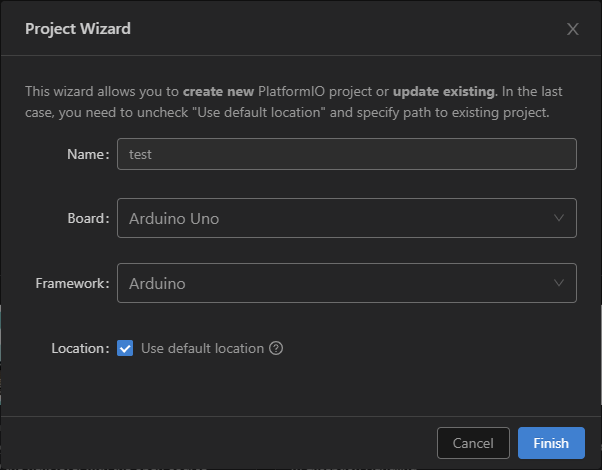Click the Project Wizard title text
The height and width of the screenshot is (470, 602).
coord(78,29)
